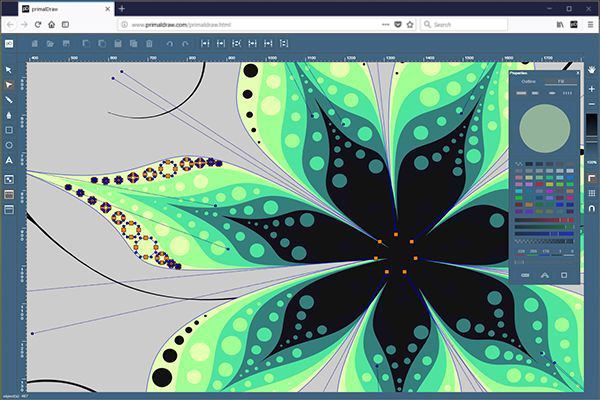Click the delete trash icon

coord(149,44)
